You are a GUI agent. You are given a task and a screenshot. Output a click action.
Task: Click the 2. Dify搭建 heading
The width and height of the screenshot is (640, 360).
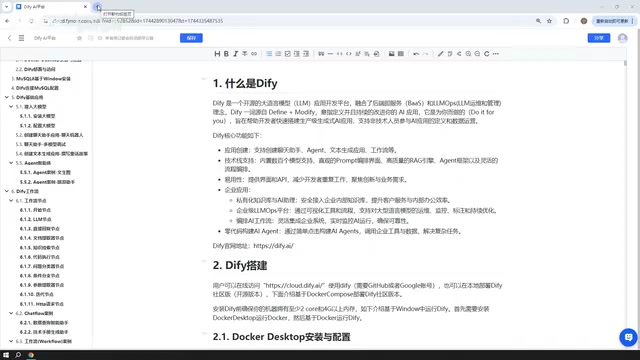pos(240,266)
